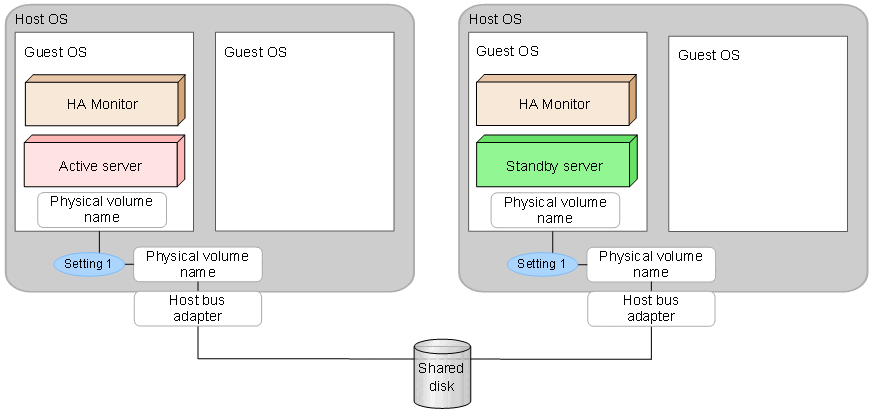
Task: Click HA Monitor block above Standby server
Action: click(x=554, y=104)
